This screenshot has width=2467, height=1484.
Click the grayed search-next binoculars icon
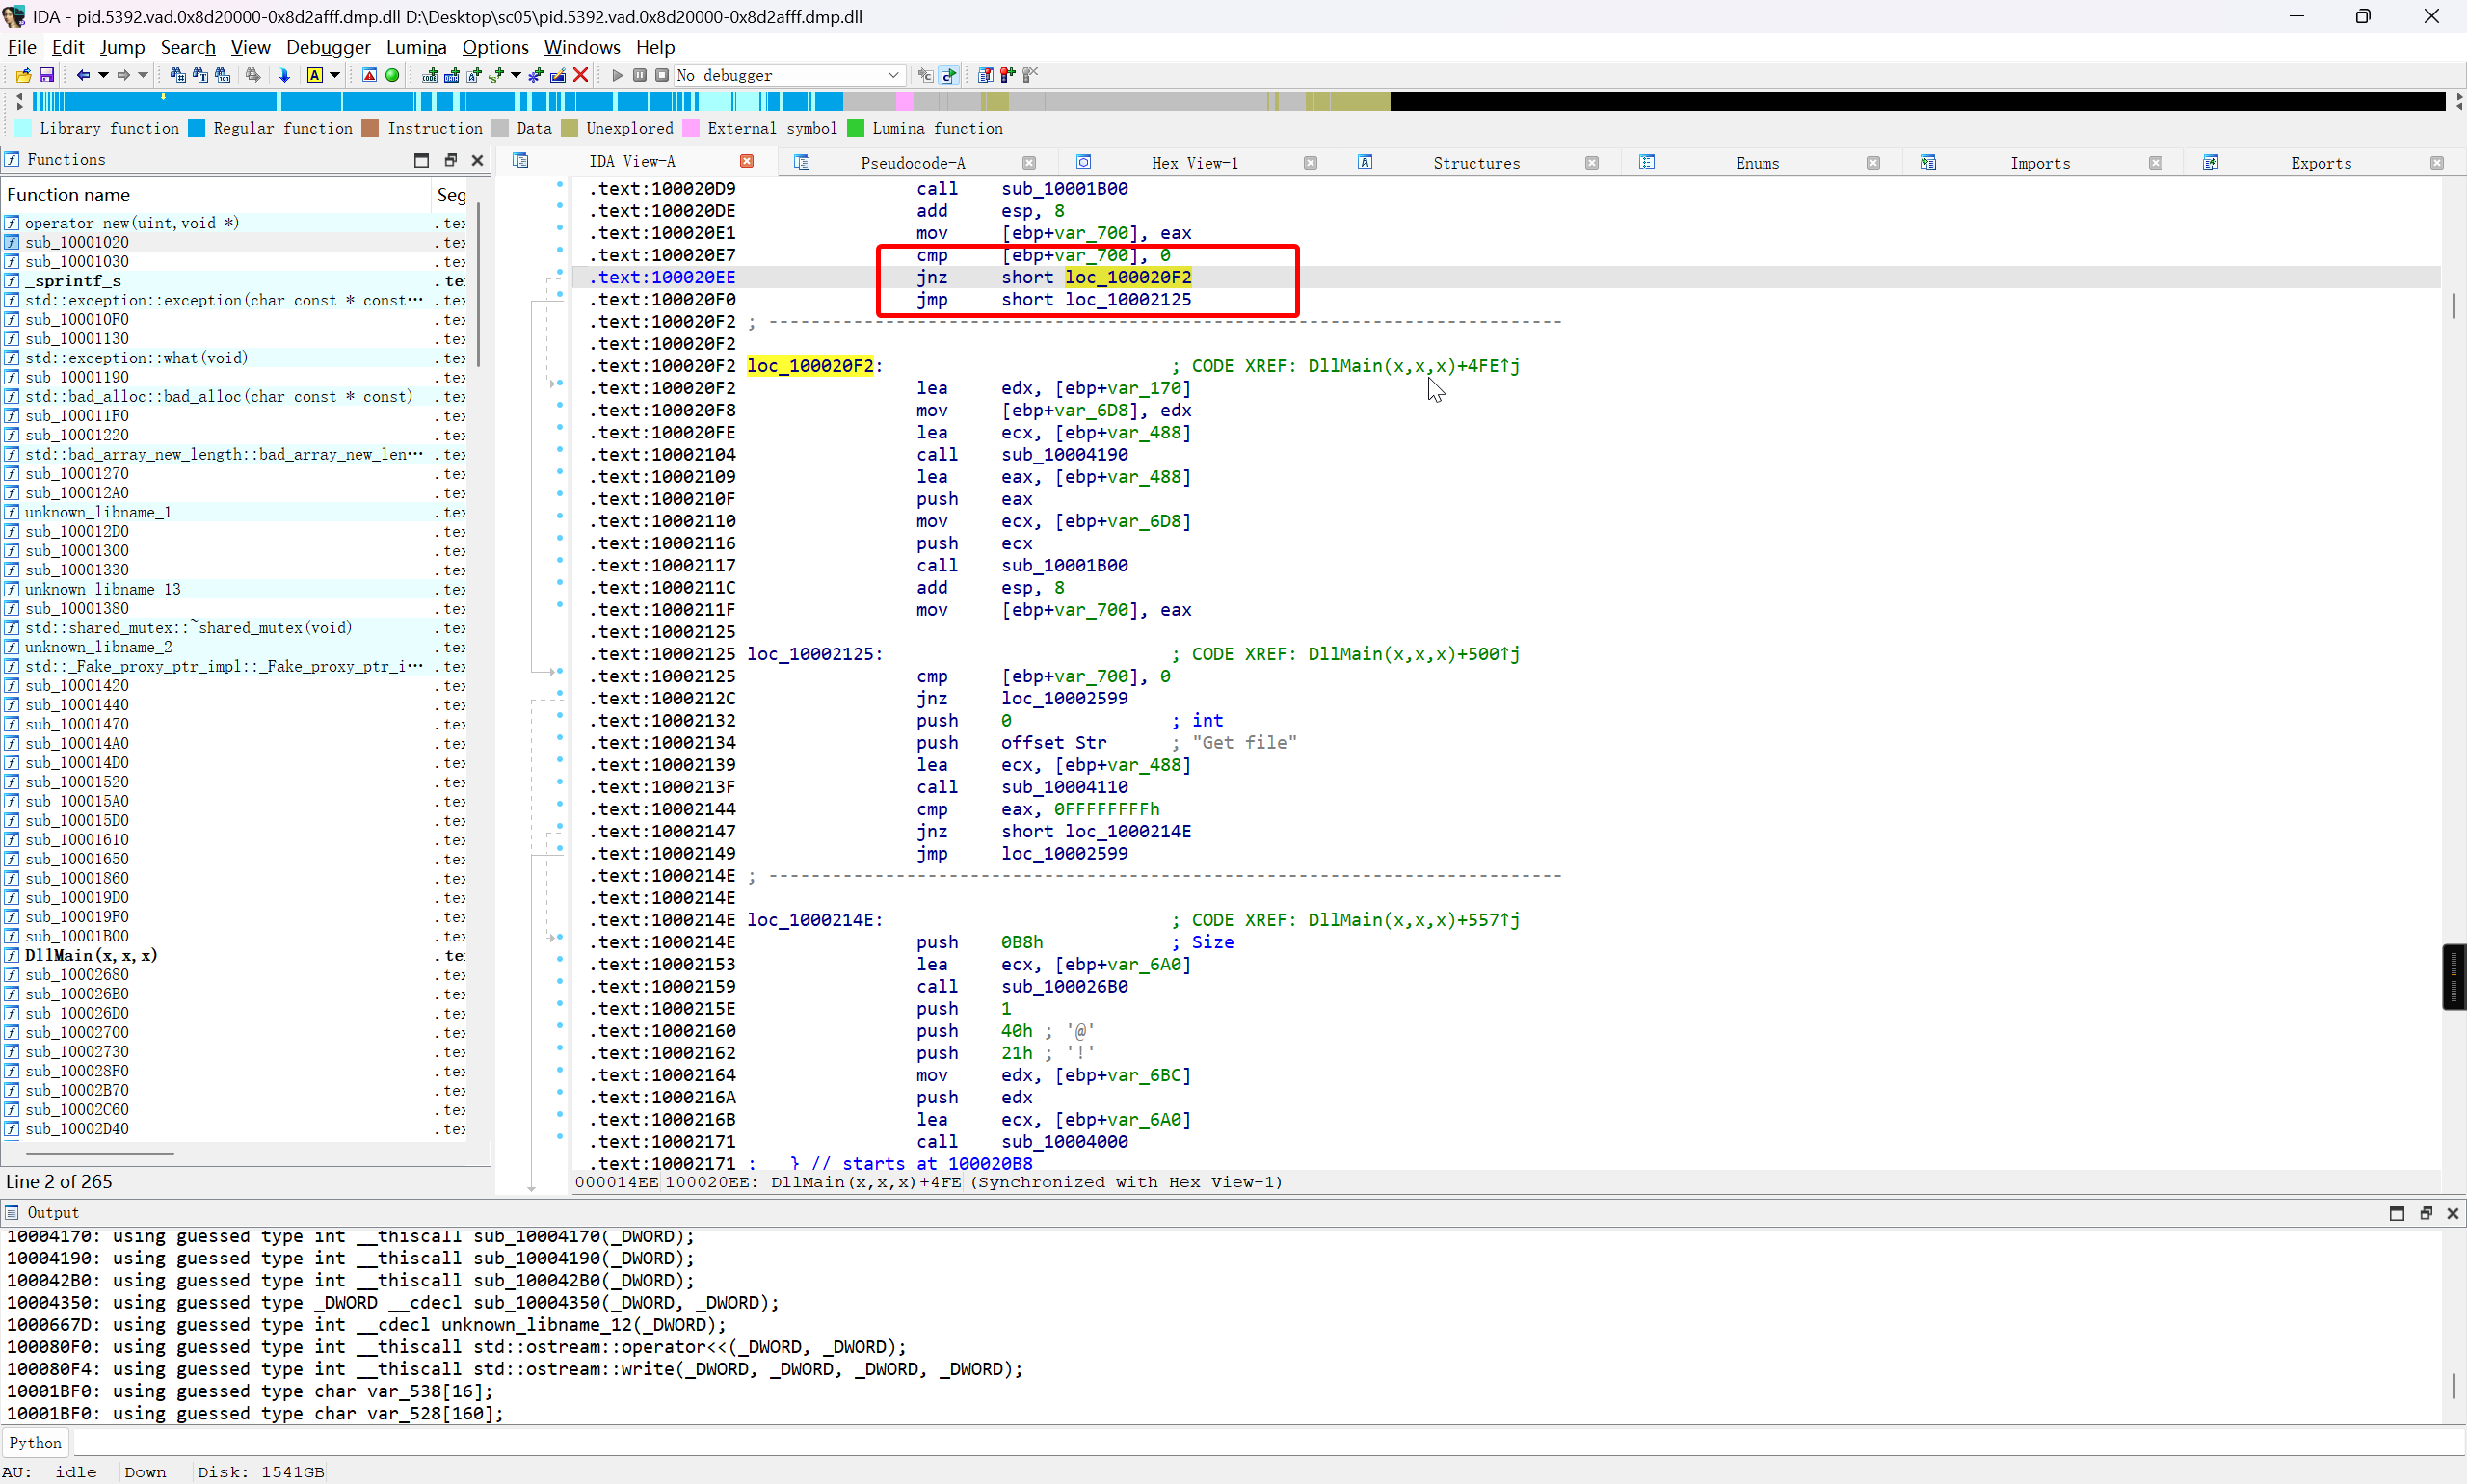click(254, 75)
